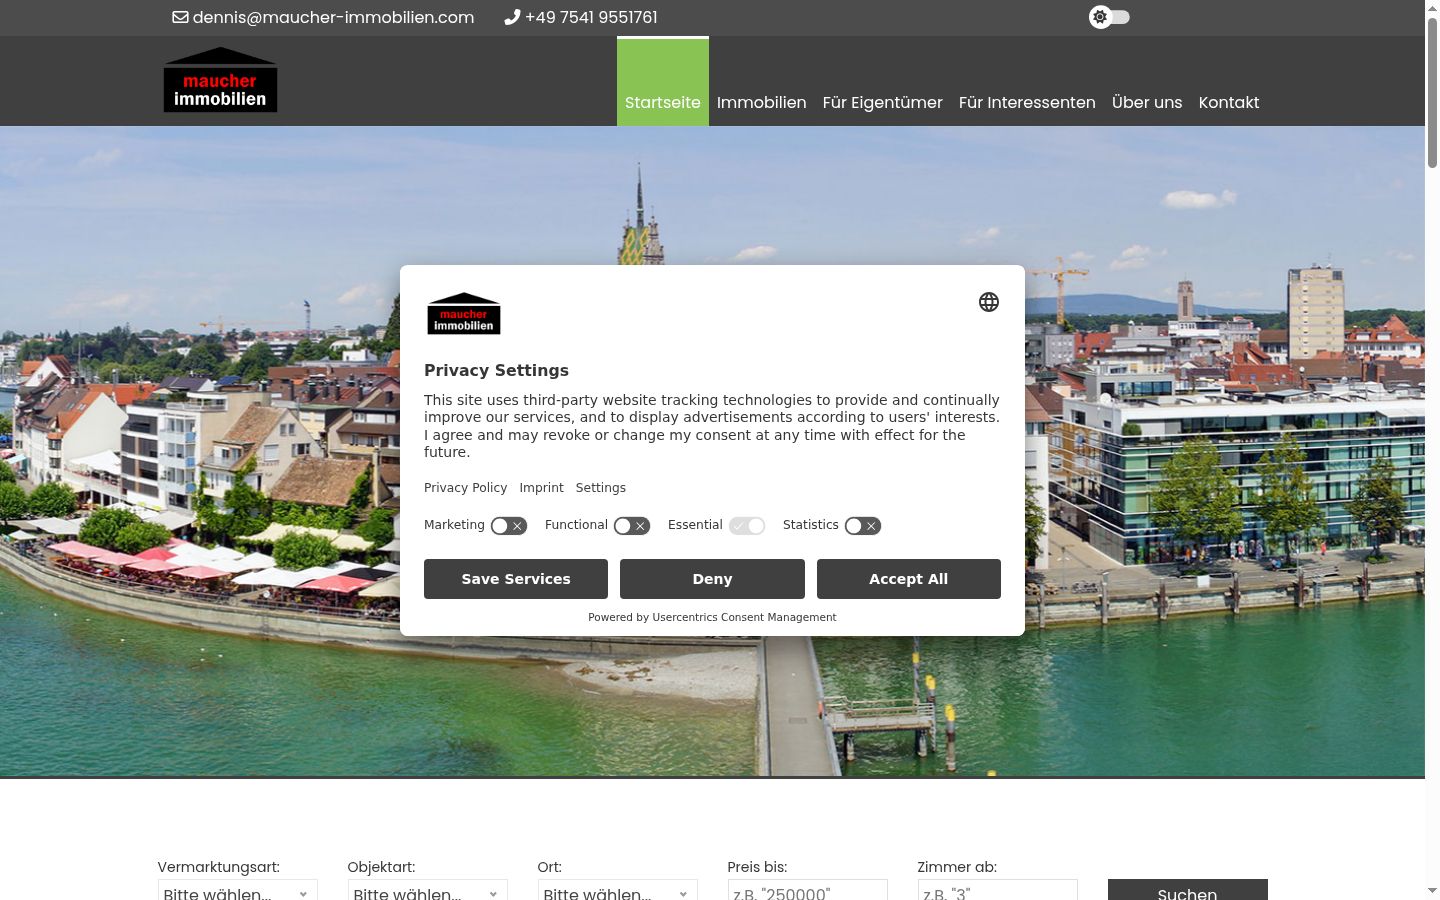Click the Deny button
The image size is (1440, 900).
(x=712, y=579)
